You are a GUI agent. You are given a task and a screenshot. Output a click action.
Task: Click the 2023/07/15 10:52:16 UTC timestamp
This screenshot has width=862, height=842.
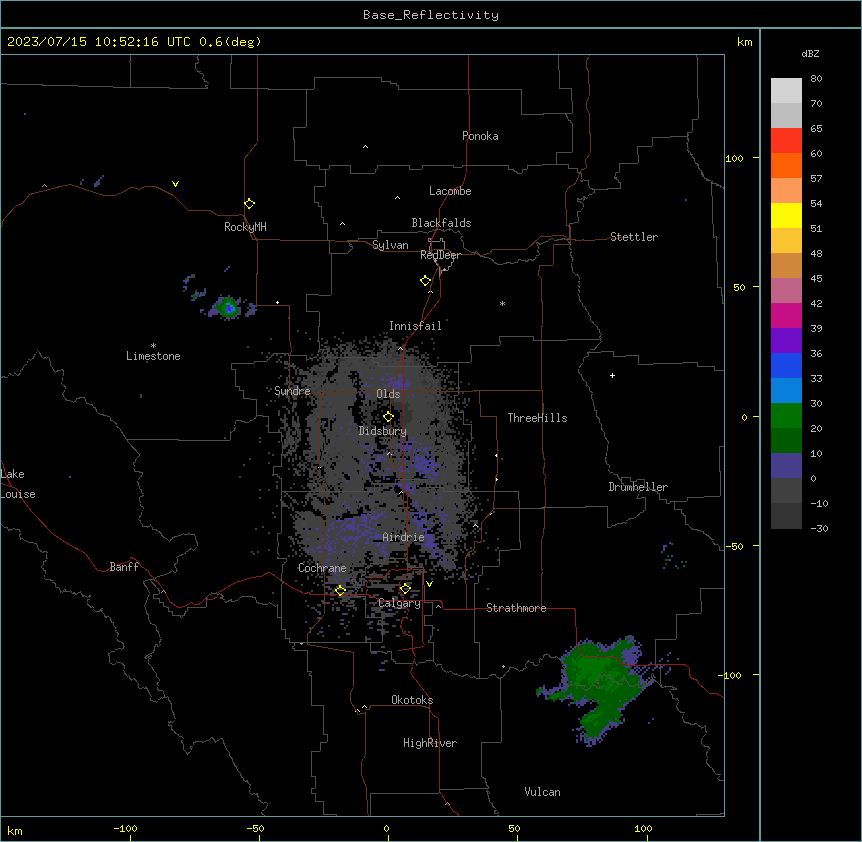click(x=98, y=42)
